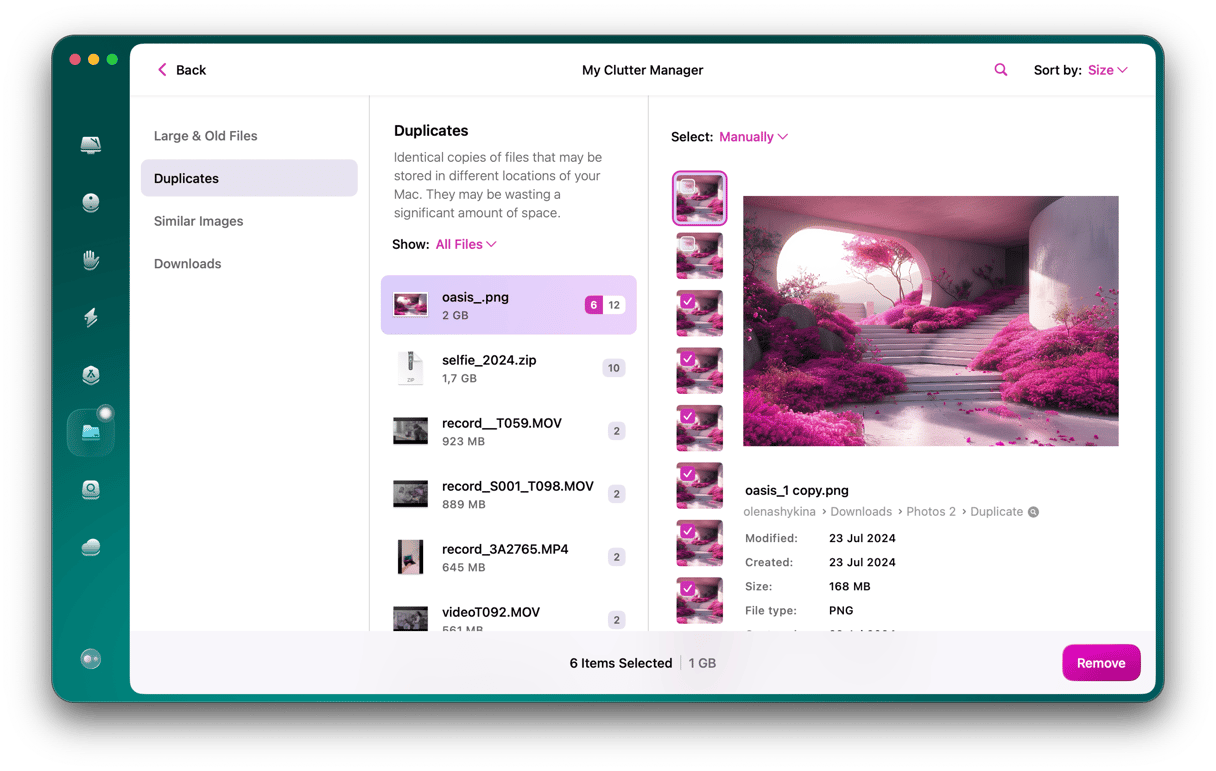Click the record__T059.MOV video icon
The width and height of the screenshot is (1216, 771).
point(410,431)
